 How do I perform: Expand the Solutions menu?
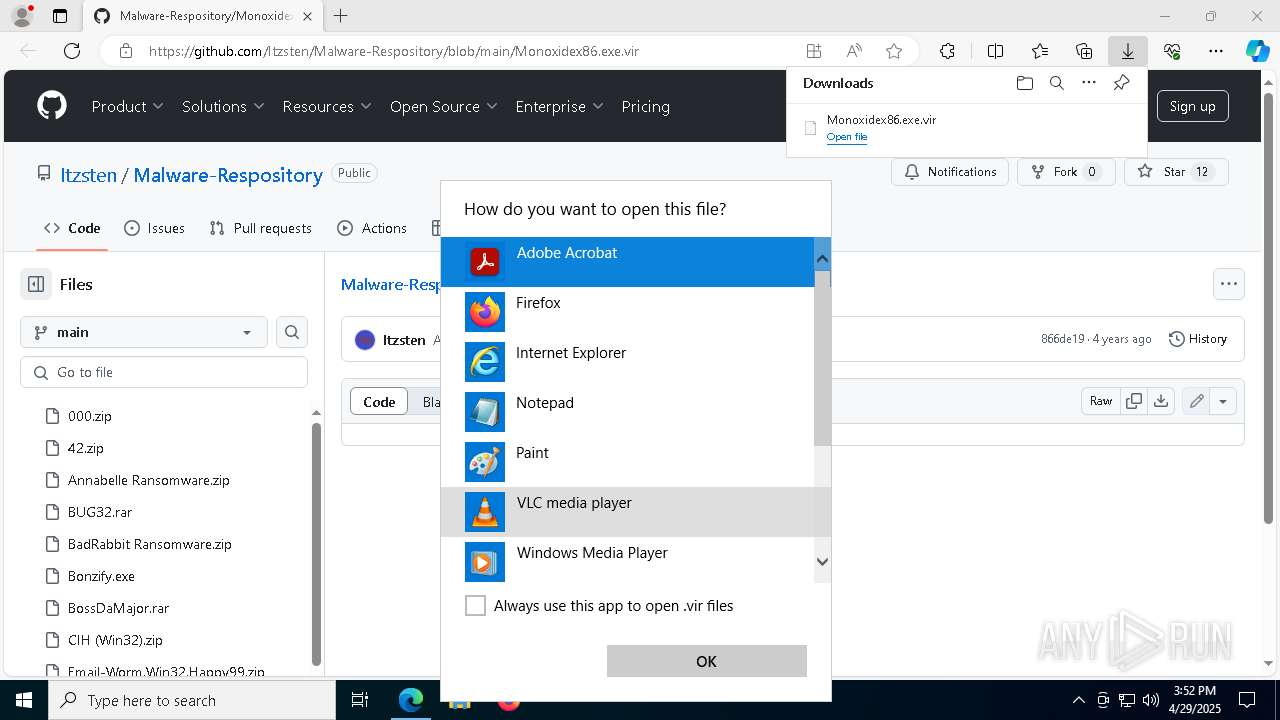222,106
